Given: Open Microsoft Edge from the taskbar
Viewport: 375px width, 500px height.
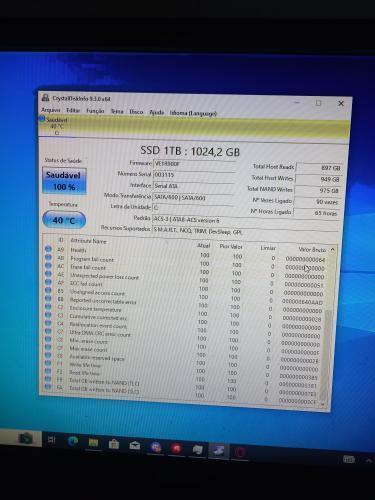Looking at the screenshot, I should (x=73, y=441).
